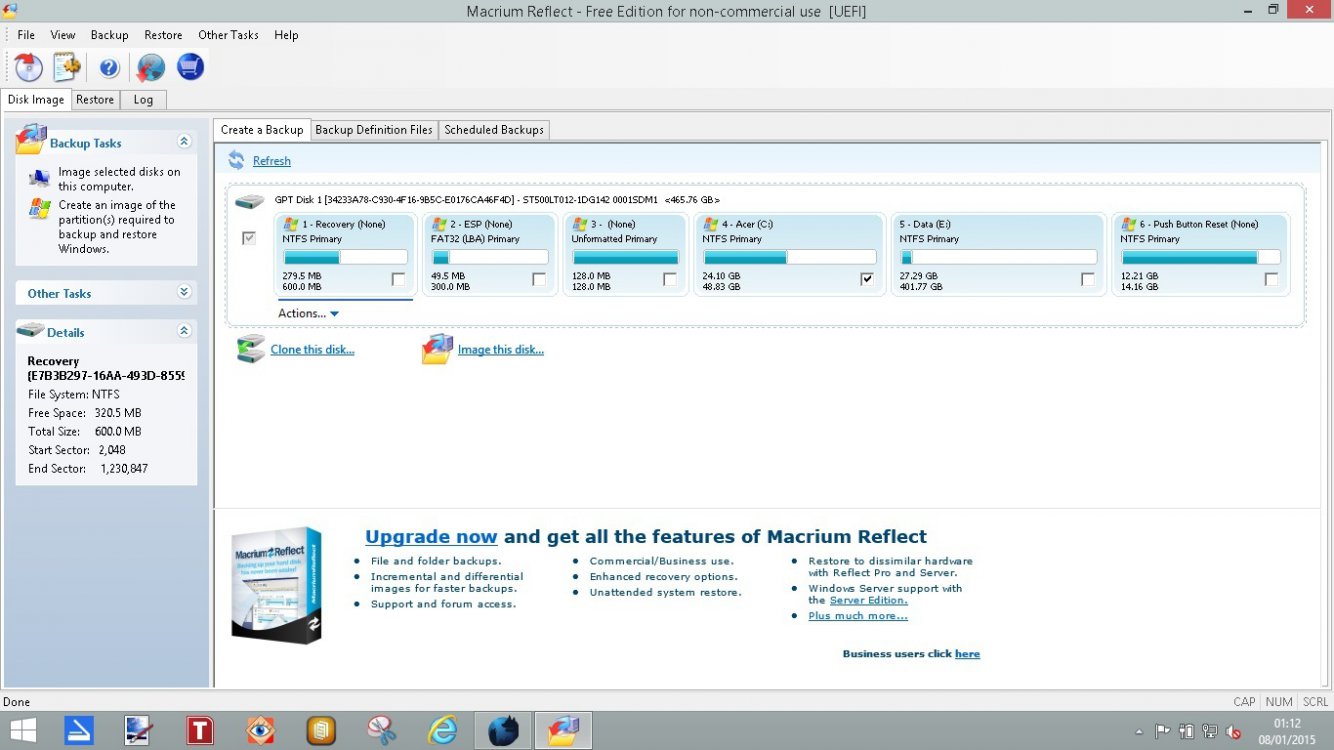Click the Upgrade now link

click(431, 537)
